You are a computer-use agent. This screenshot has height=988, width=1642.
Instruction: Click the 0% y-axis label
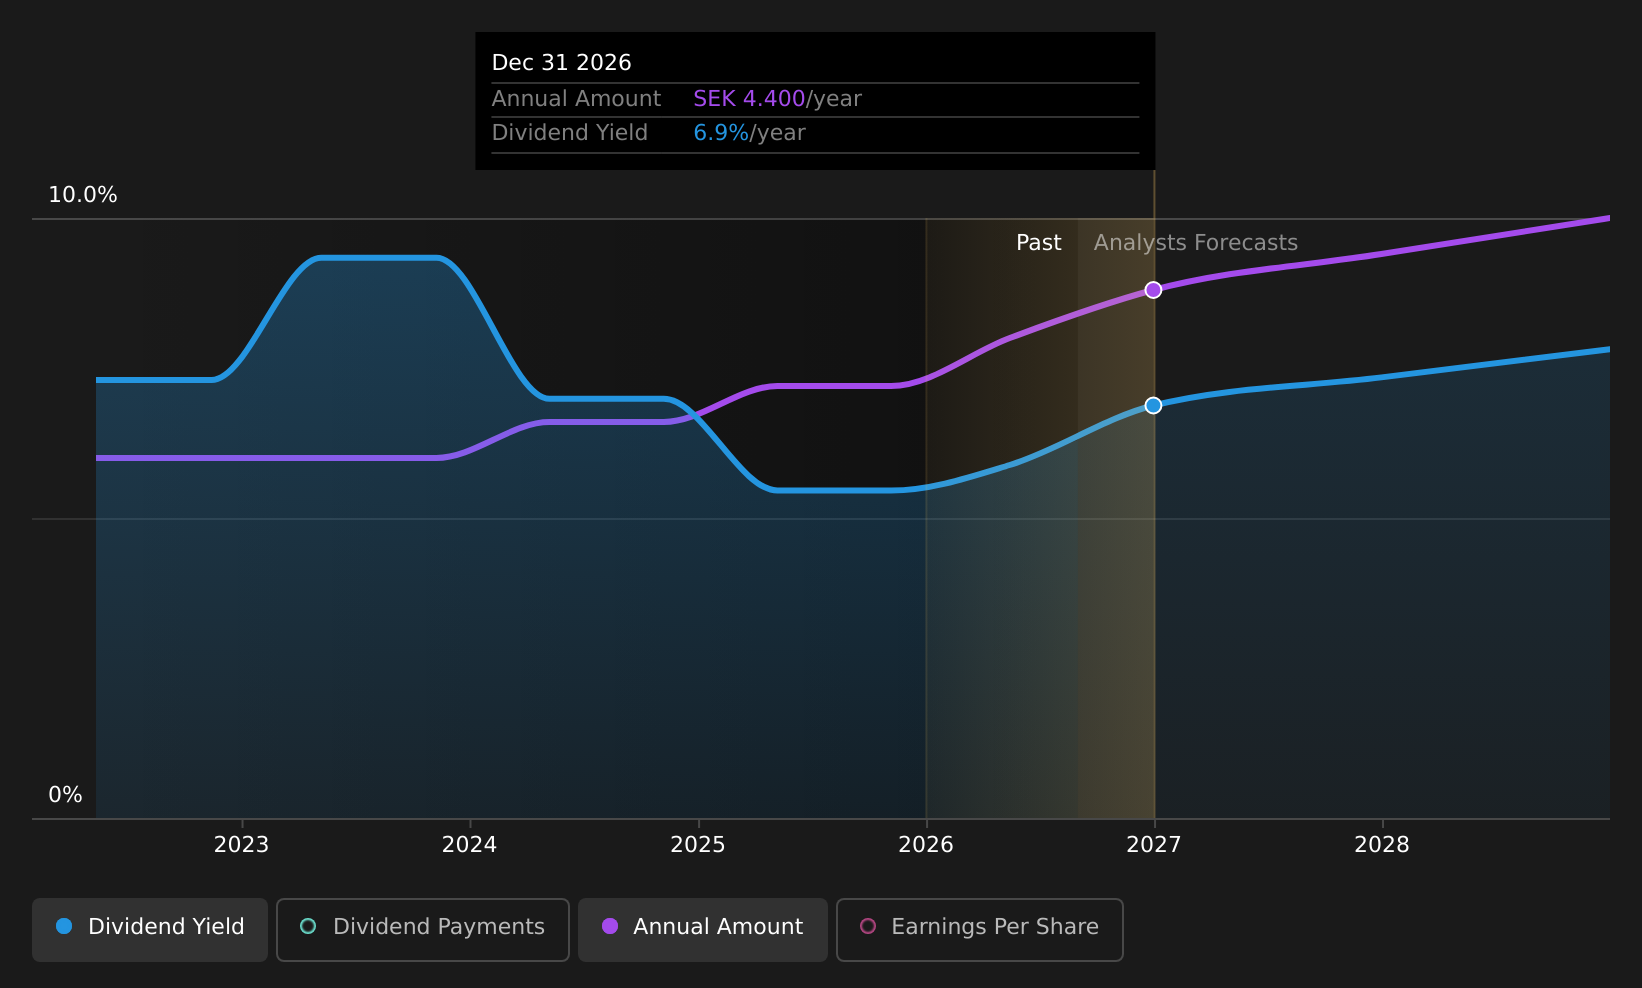click(66, 795)
